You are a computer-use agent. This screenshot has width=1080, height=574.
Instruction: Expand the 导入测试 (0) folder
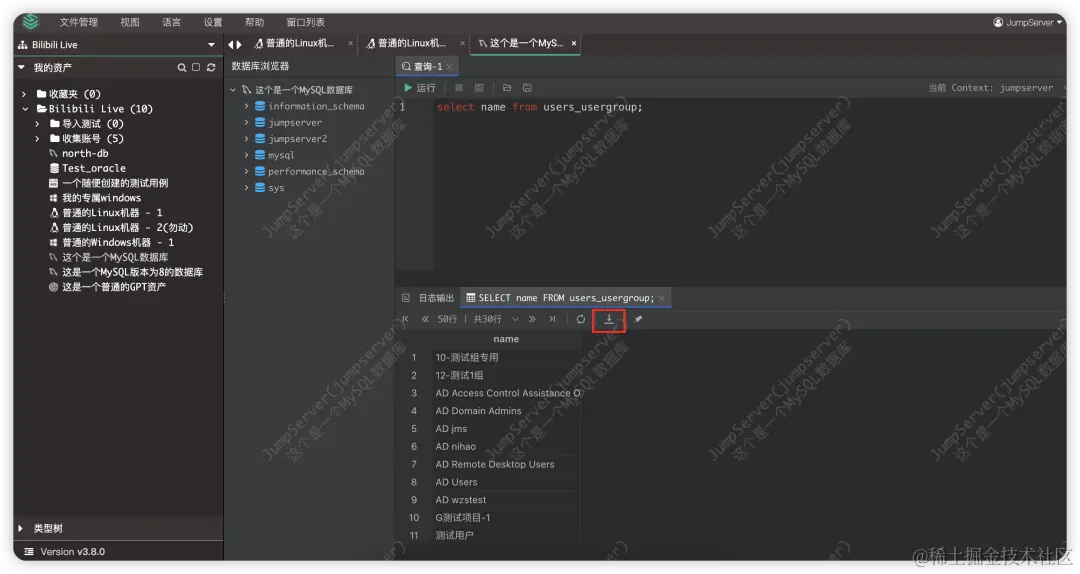coord(38,124)
